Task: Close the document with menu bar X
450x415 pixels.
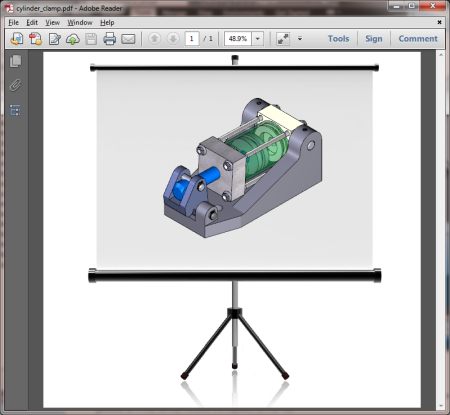Action: 439,22
